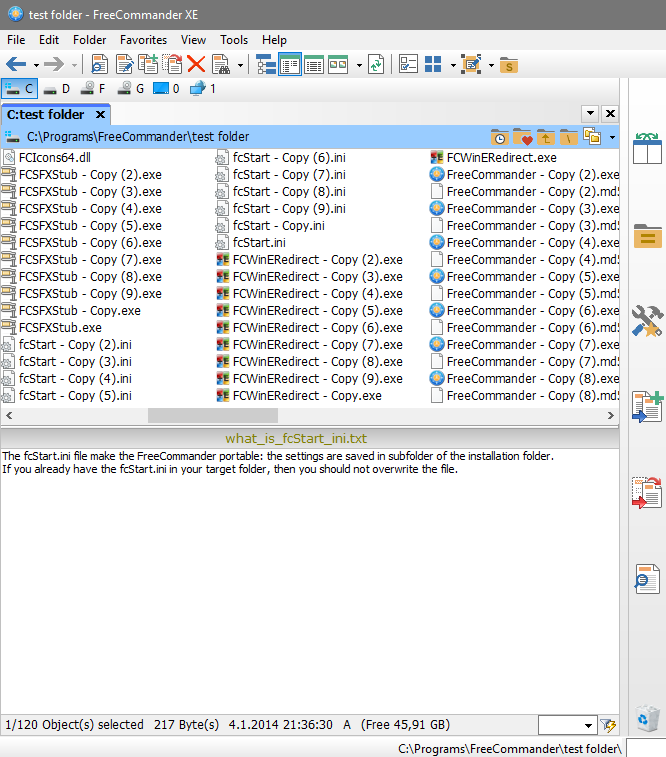Expand the view modes dropdown arrow

pyautogui.click(x=359, y=65)
